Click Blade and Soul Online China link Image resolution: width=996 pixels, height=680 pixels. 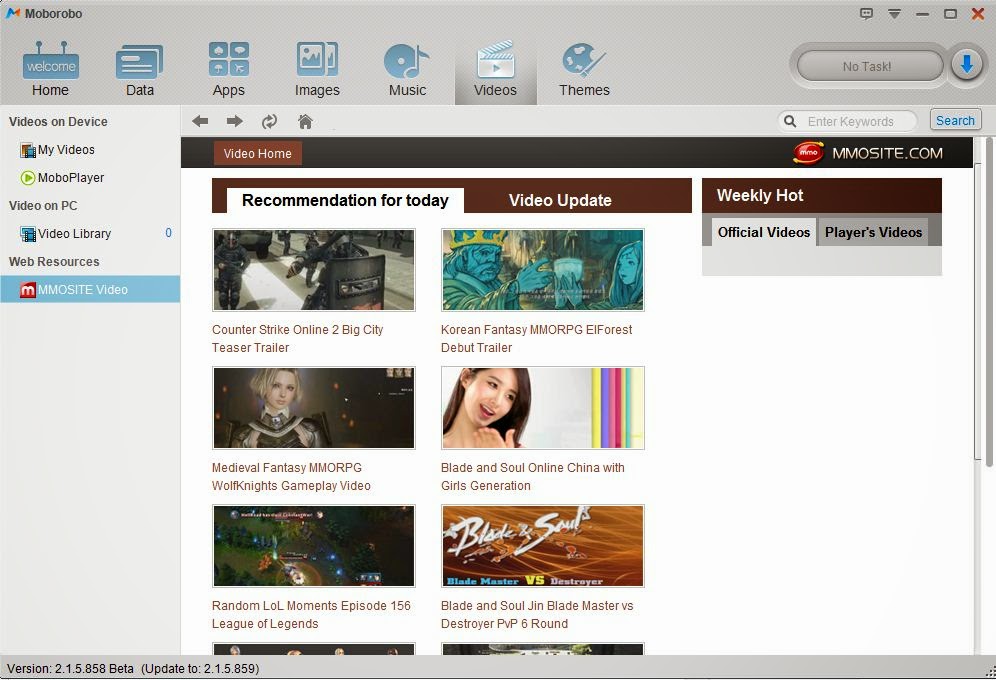[x=532, y=476]
